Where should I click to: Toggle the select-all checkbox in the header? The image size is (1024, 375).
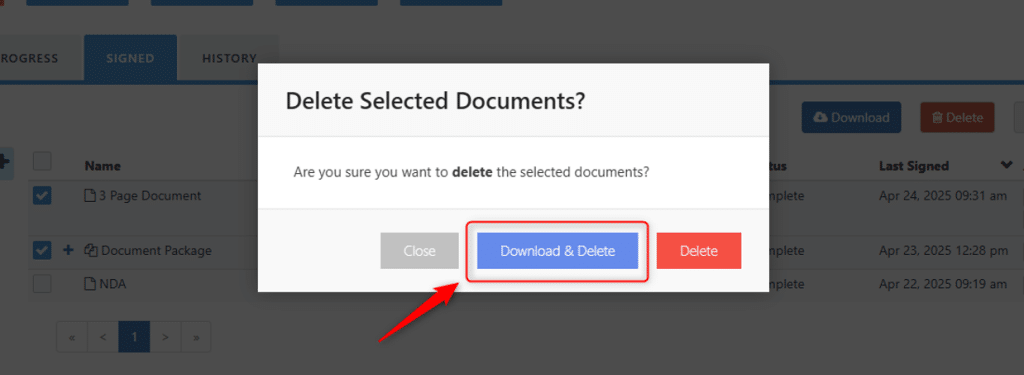(42, 161)
